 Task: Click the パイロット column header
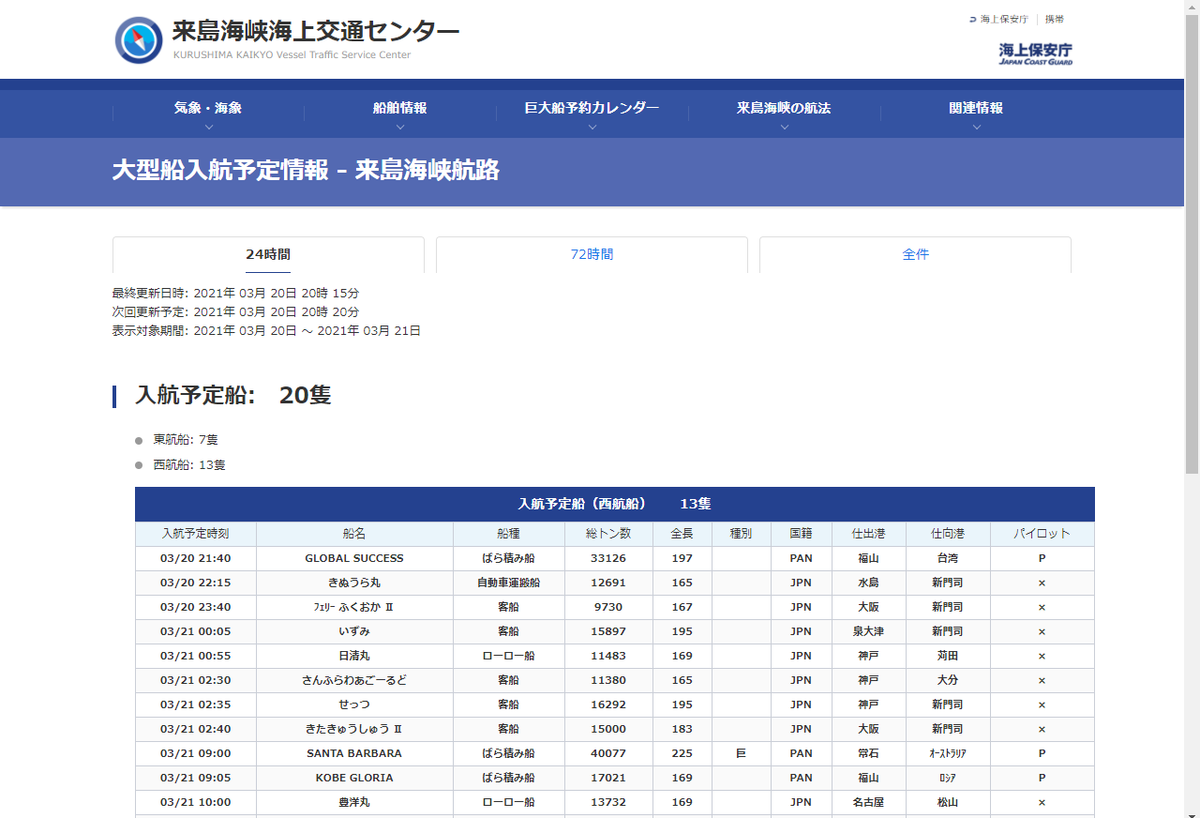[1042, 534]
